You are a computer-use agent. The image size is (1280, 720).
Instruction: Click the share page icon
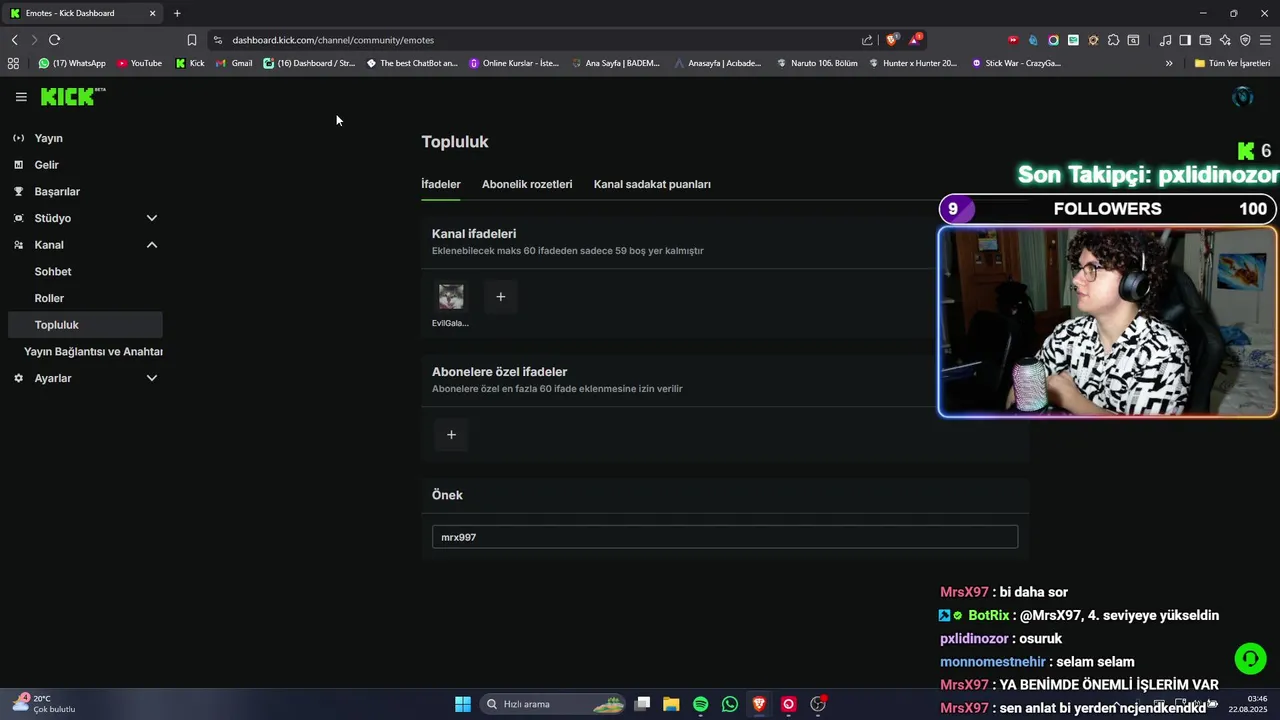(x=867, y=40)
